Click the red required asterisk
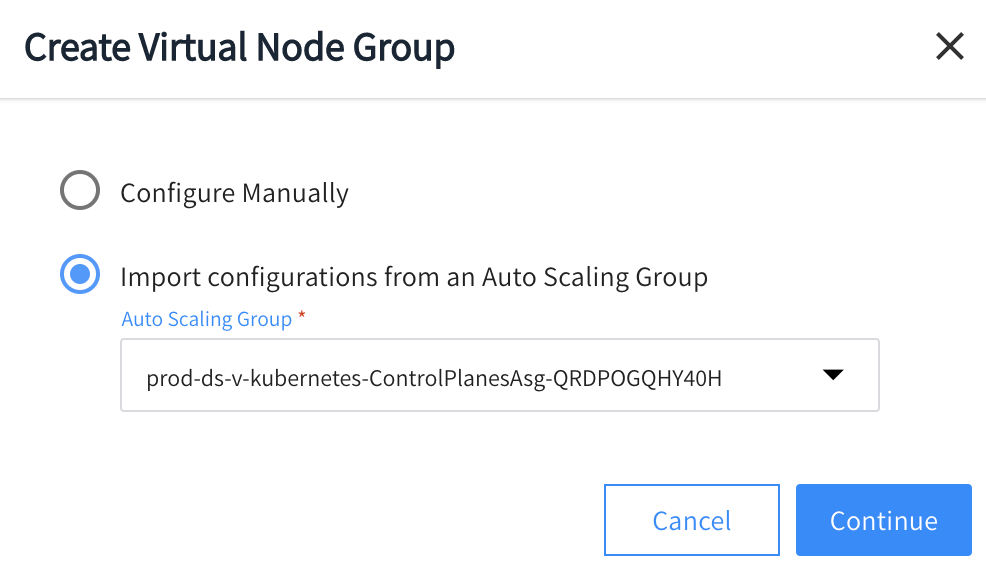The height and width of the screenshot is (566, 986). (302, 317)
